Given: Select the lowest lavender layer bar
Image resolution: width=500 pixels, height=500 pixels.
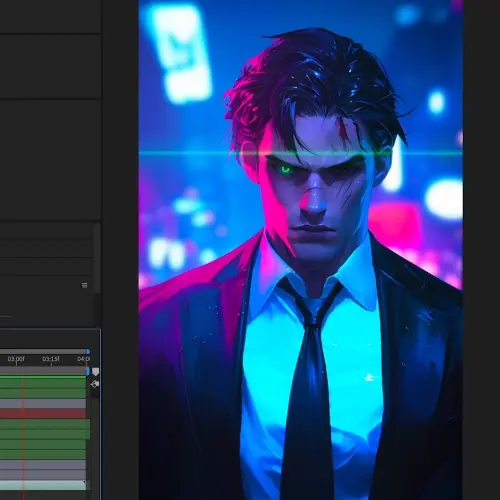Looking at the screenshot, I should point(43,475).
